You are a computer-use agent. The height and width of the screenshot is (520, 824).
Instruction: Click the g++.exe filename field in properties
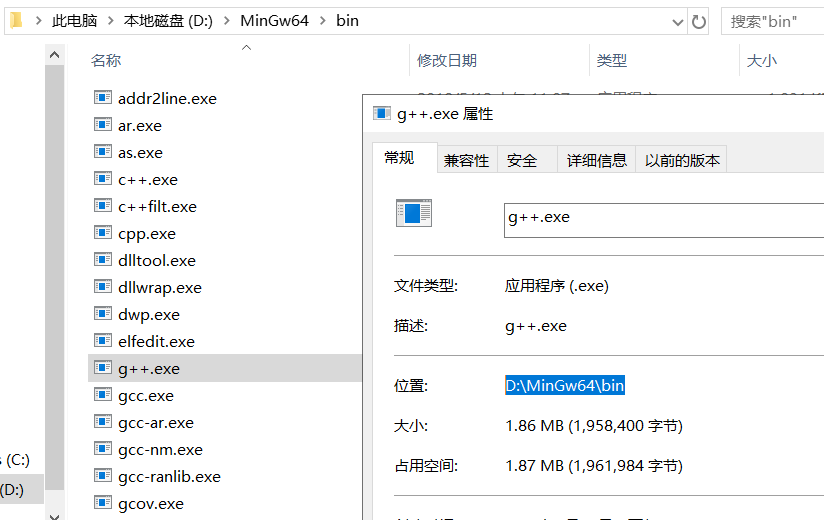664,220
